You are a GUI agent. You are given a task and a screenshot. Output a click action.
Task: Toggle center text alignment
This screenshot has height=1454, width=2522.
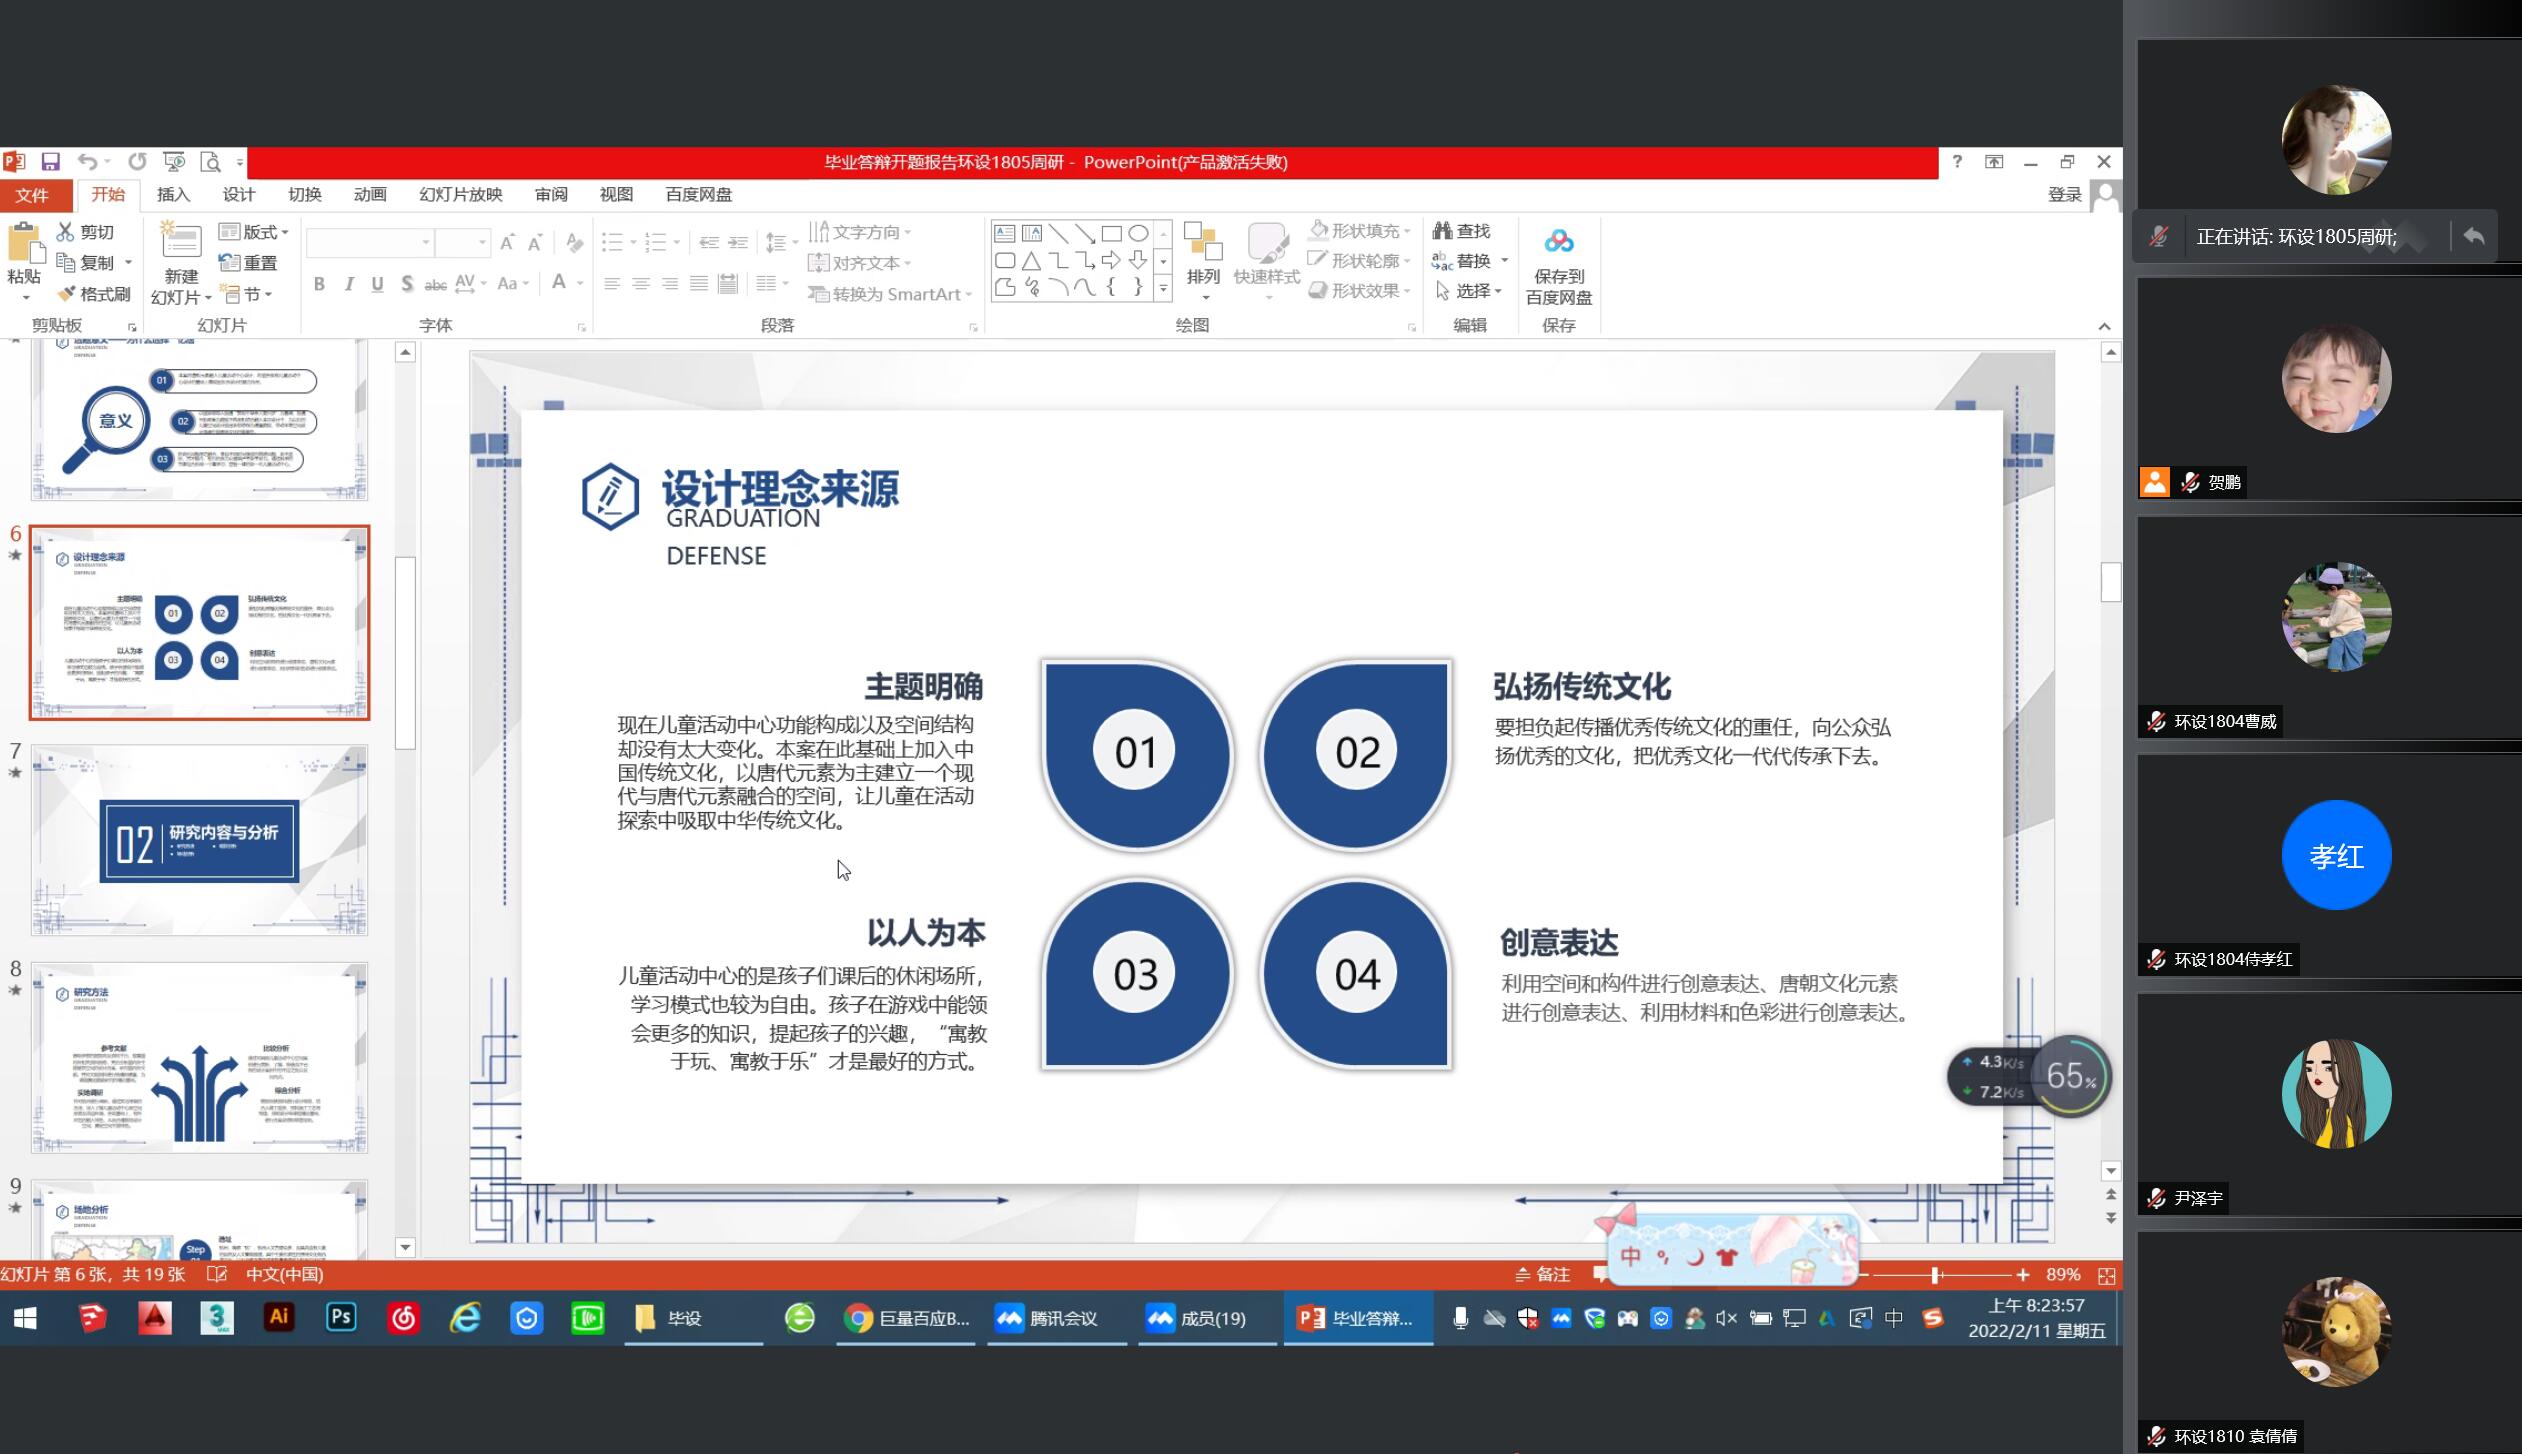tap(641, 284)
